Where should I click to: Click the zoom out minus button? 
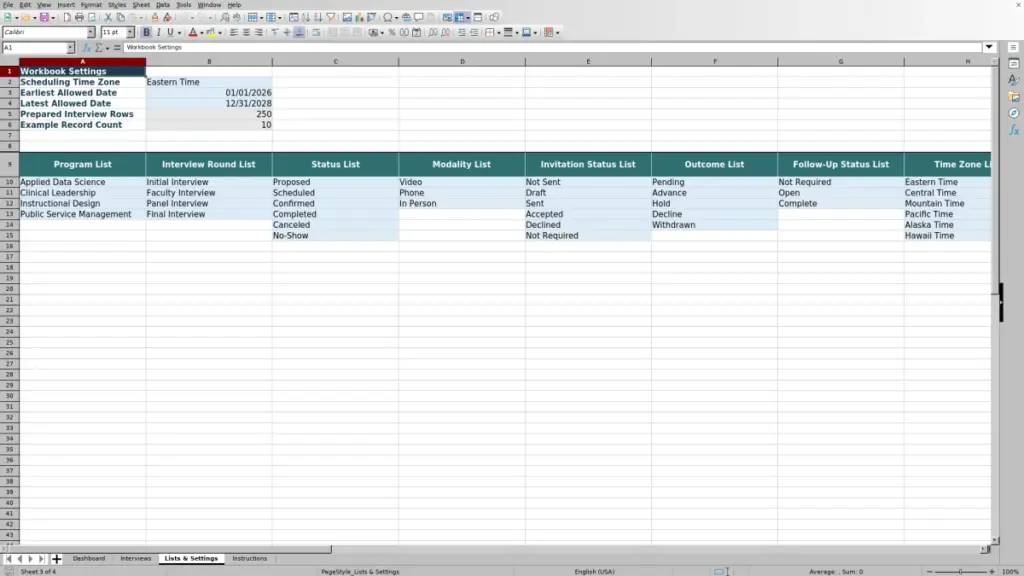coord(929,571)
